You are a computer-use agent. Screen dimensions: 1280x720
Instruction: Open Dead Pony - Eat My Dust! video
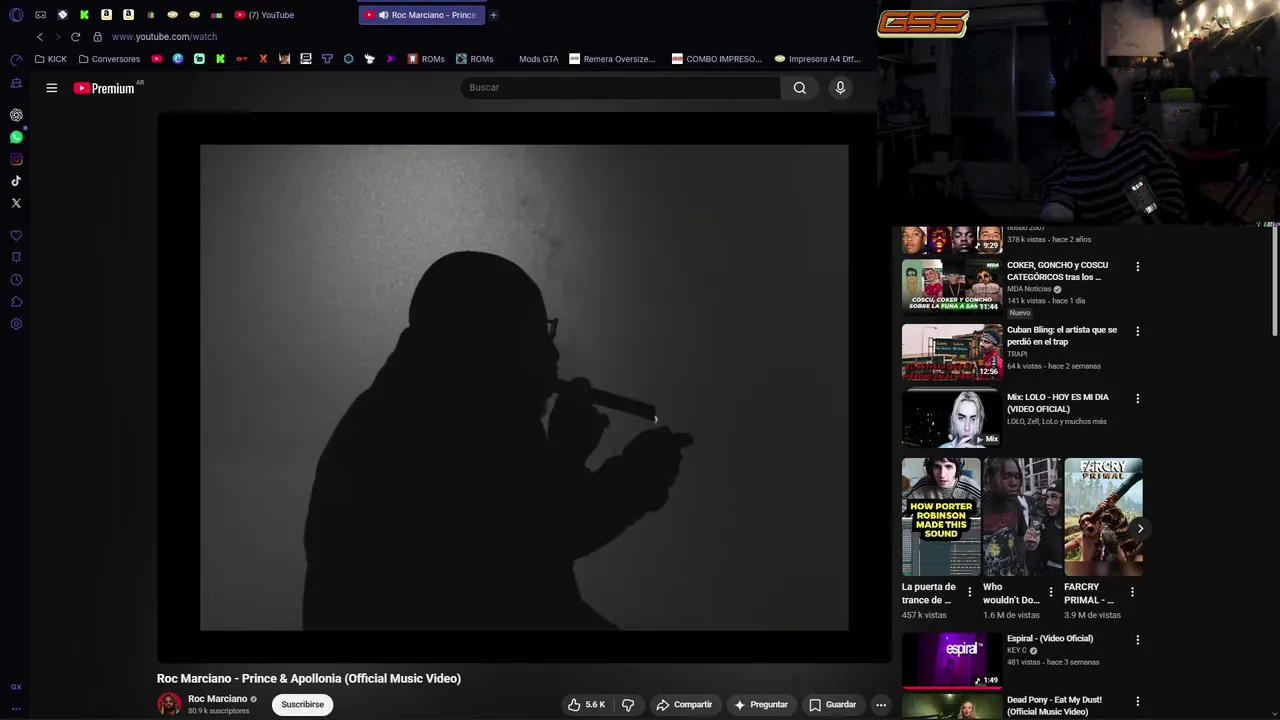[1054, 706]
